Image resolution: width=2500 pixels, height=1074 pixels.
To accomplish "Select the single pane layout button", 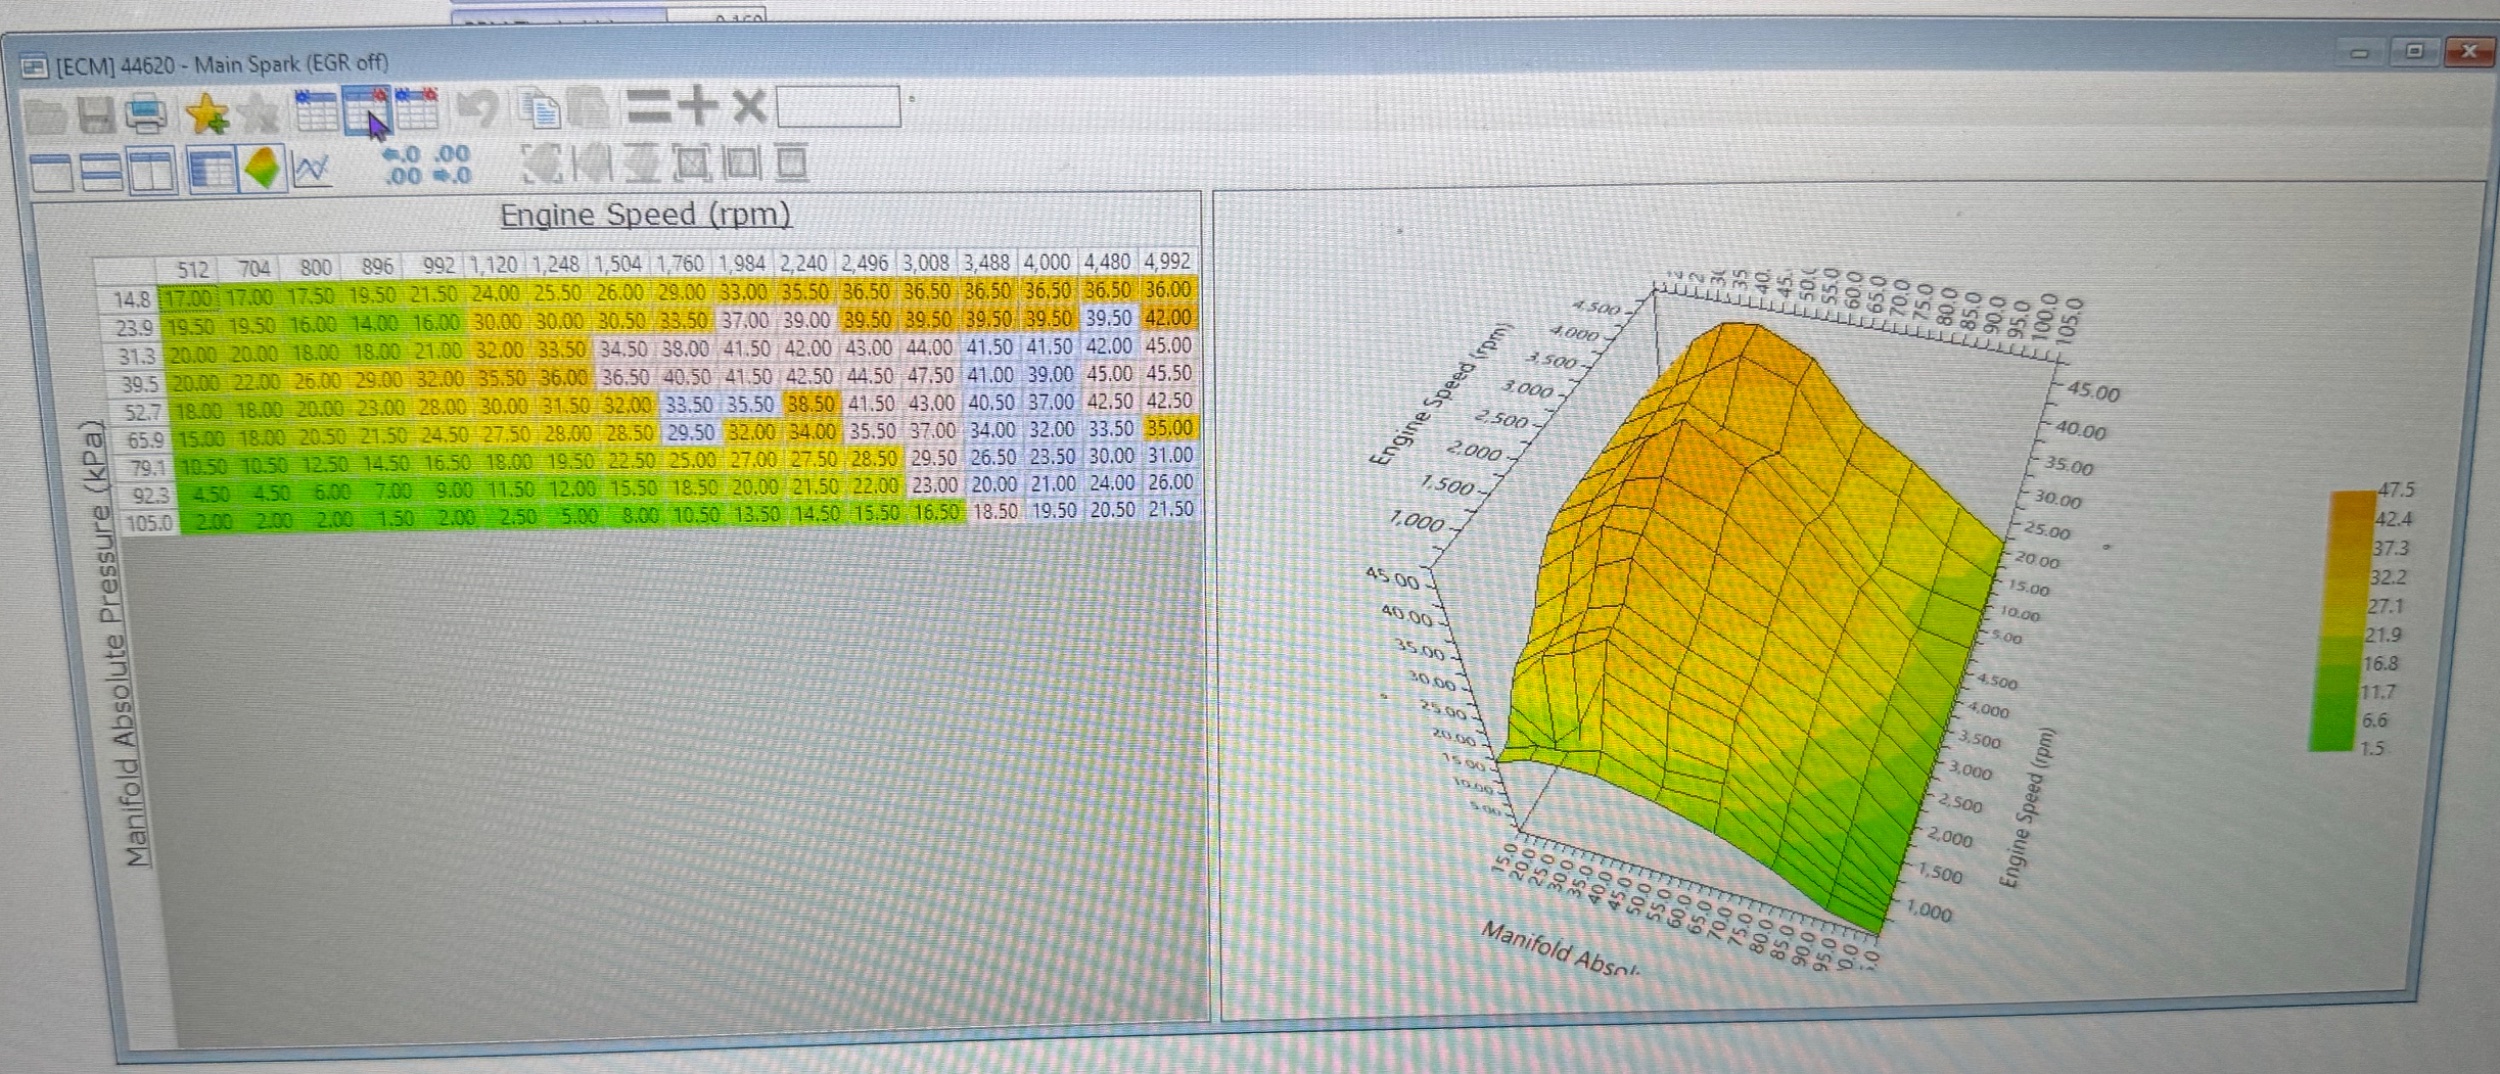I will [x=52, y=171].
